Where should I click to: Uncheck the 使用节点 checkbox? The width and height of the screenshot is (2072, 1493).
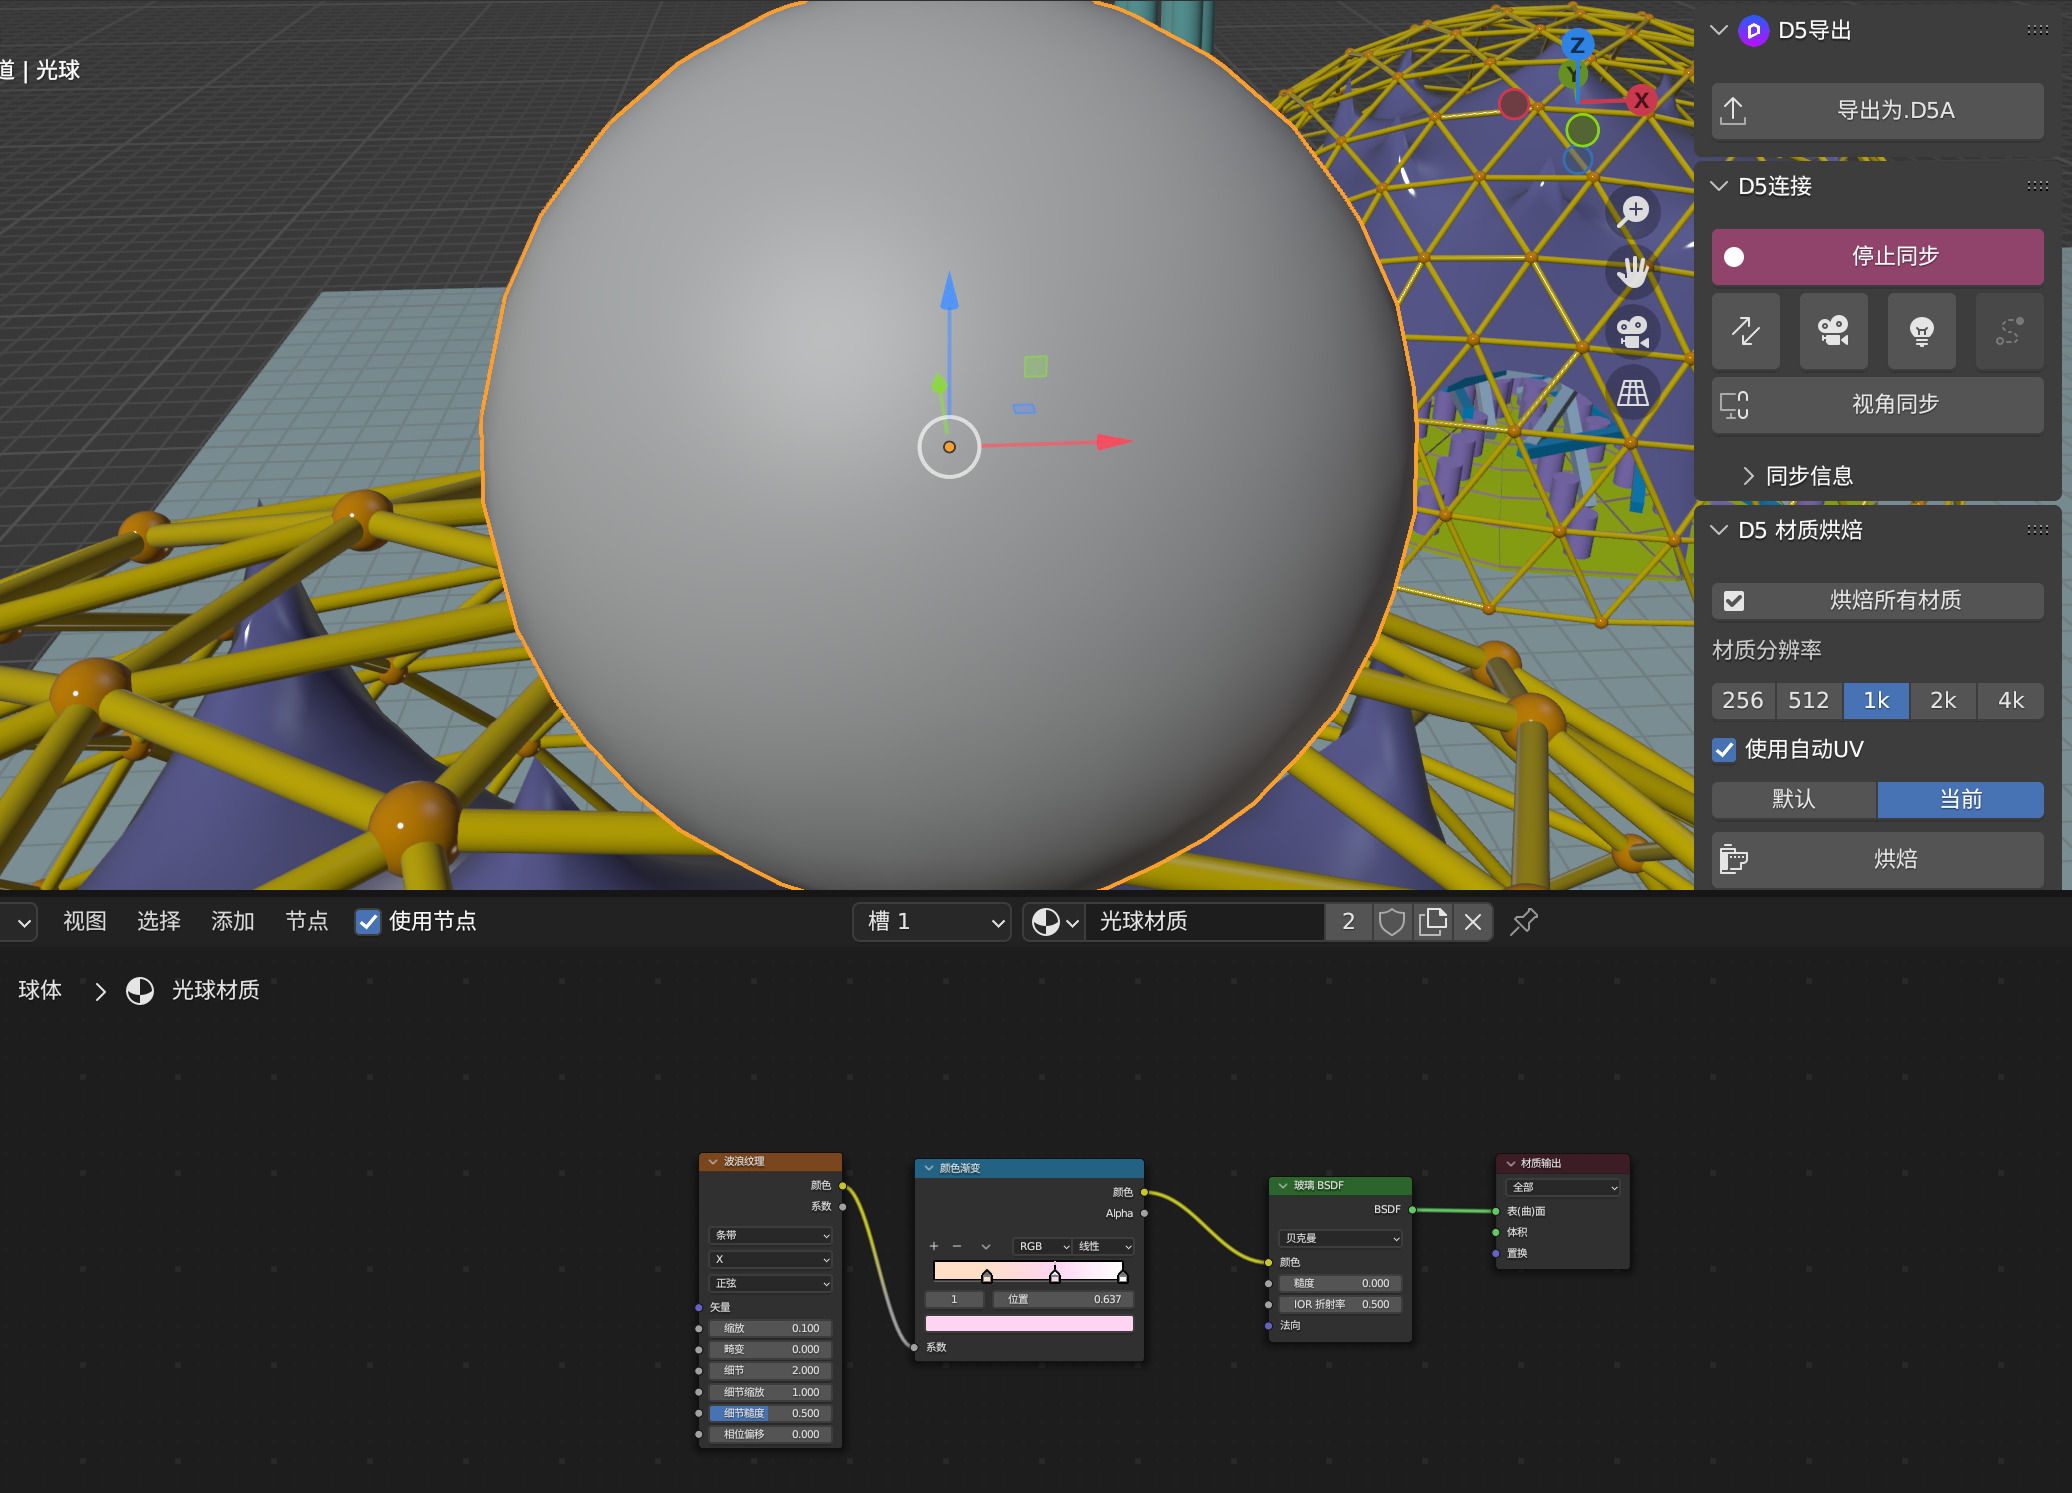tap(368, 922)
